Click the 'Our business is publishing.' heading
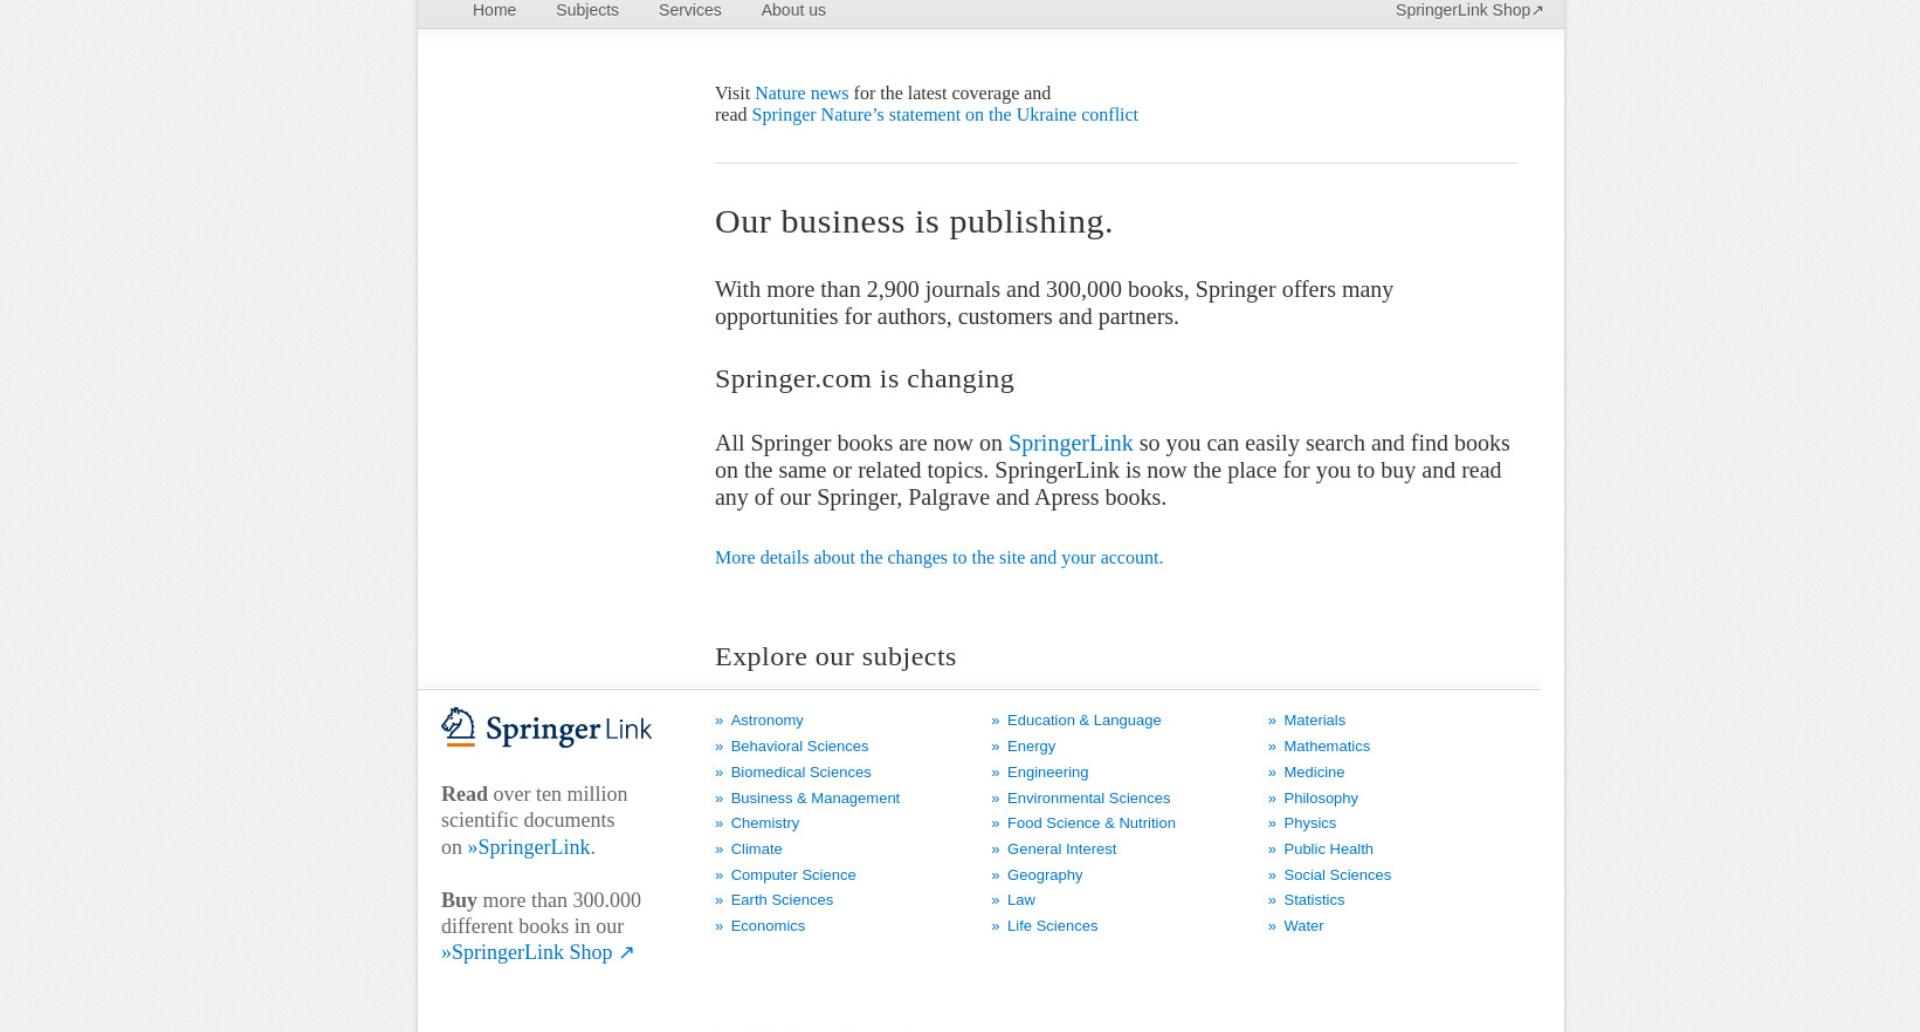Image resolution: width=1920 pixels, height=1032 pixels. (x=913, y=221)
